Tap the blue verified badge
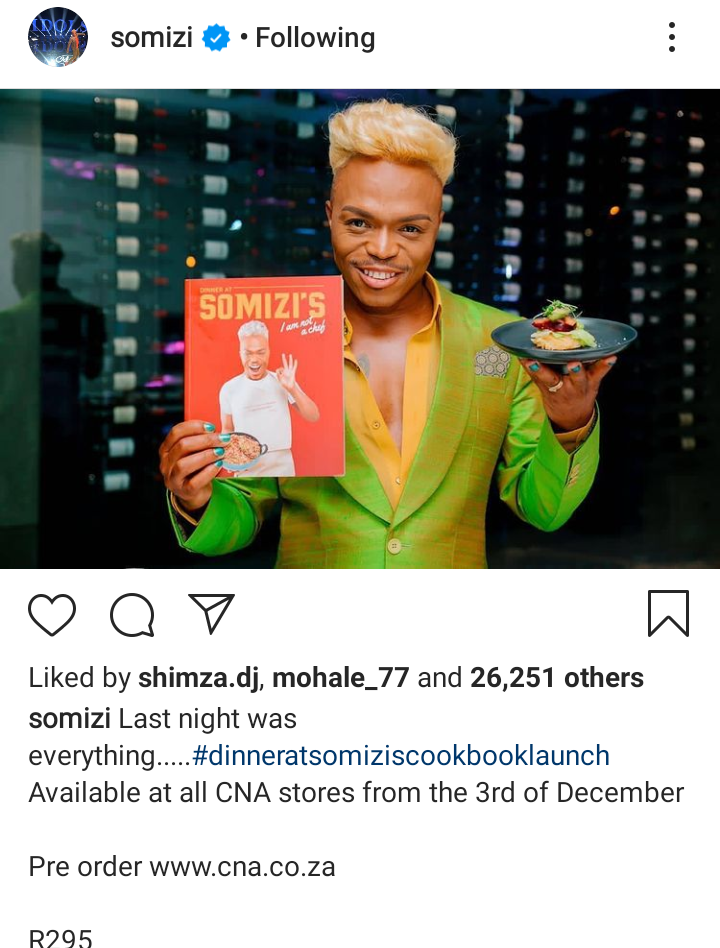Viewport: 720px width, 948px height. (216, 37)
